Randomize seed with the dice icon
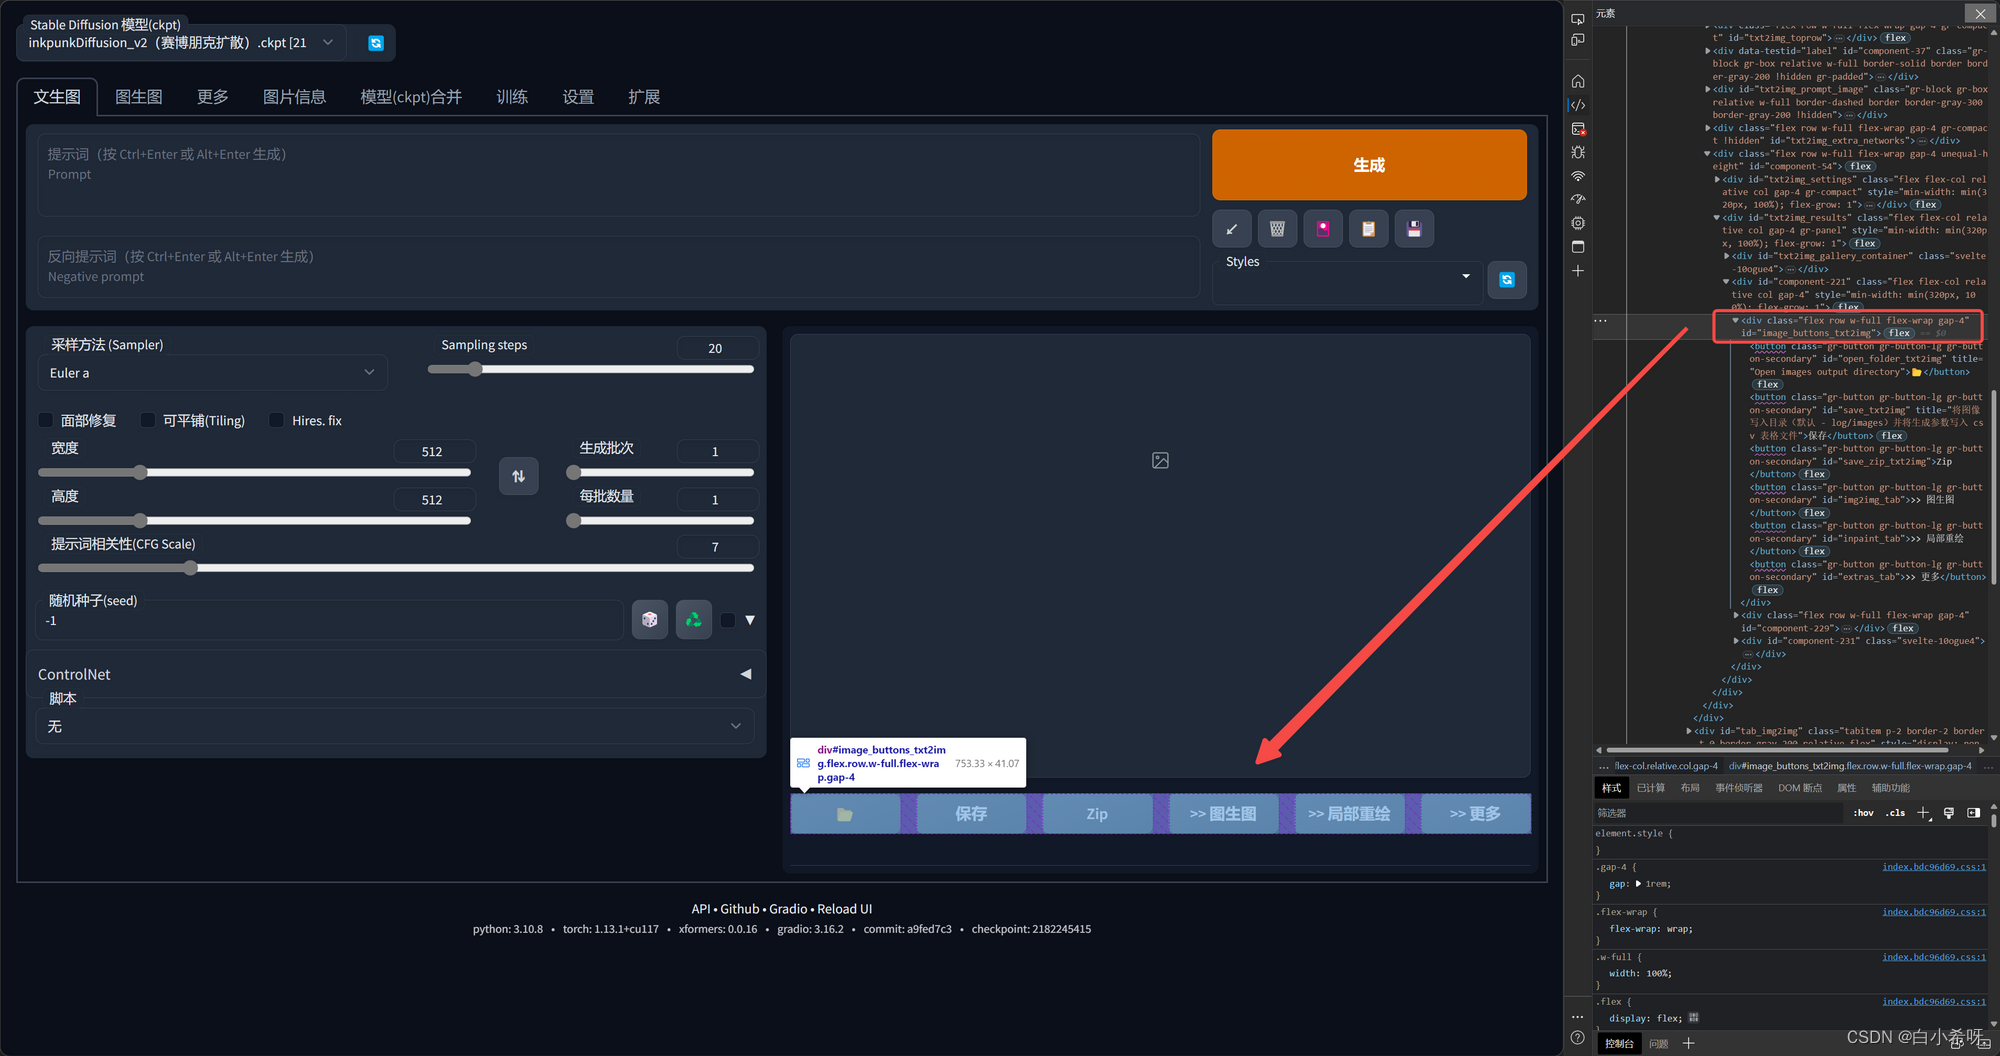This screenshot has height=1056, width=2000. coord(650,620)
